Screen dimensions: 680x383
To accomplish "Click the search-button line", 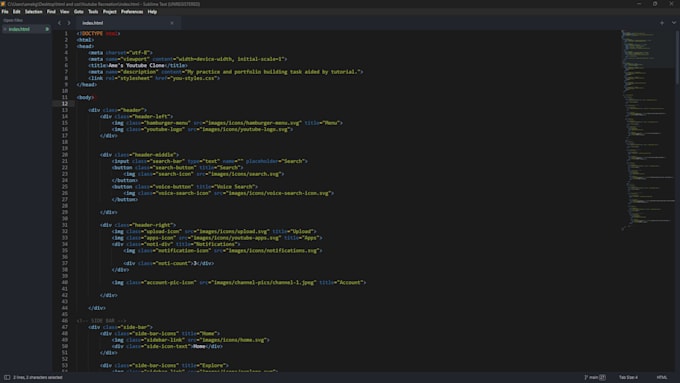I will 177,167.
